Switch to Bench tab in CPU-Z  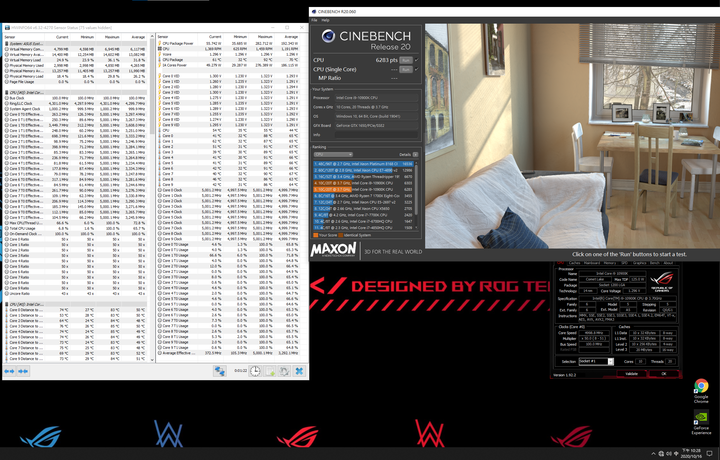pyautogui.click(x=655, y=263)
